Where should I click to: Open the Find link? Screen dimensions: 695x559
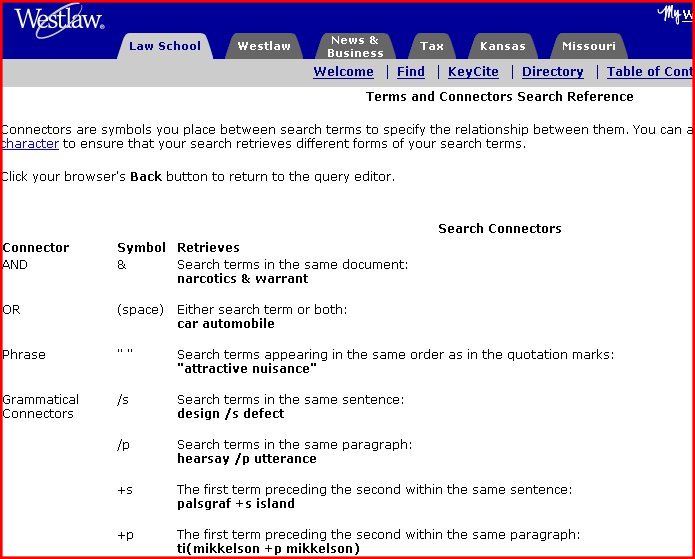(411, 72)
